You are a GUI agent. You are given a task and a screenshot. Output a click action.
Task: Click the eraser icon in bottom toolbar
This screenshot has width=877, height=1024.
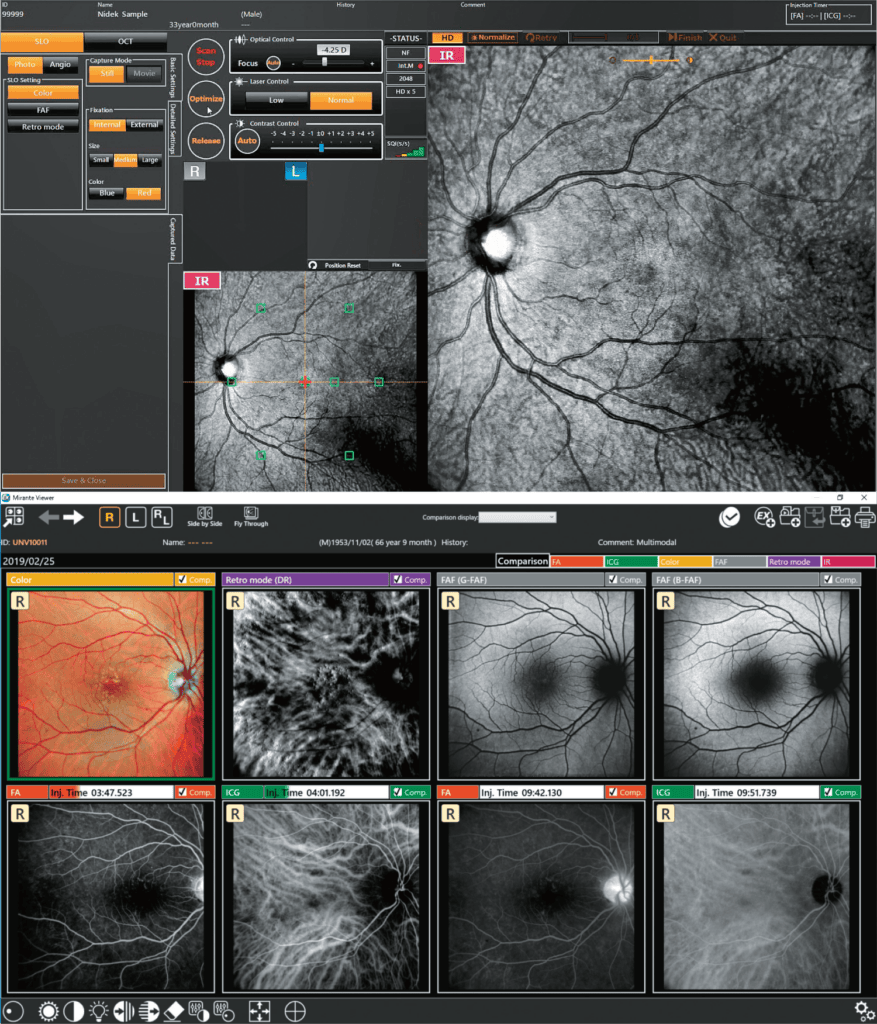tap(171, 1010)
